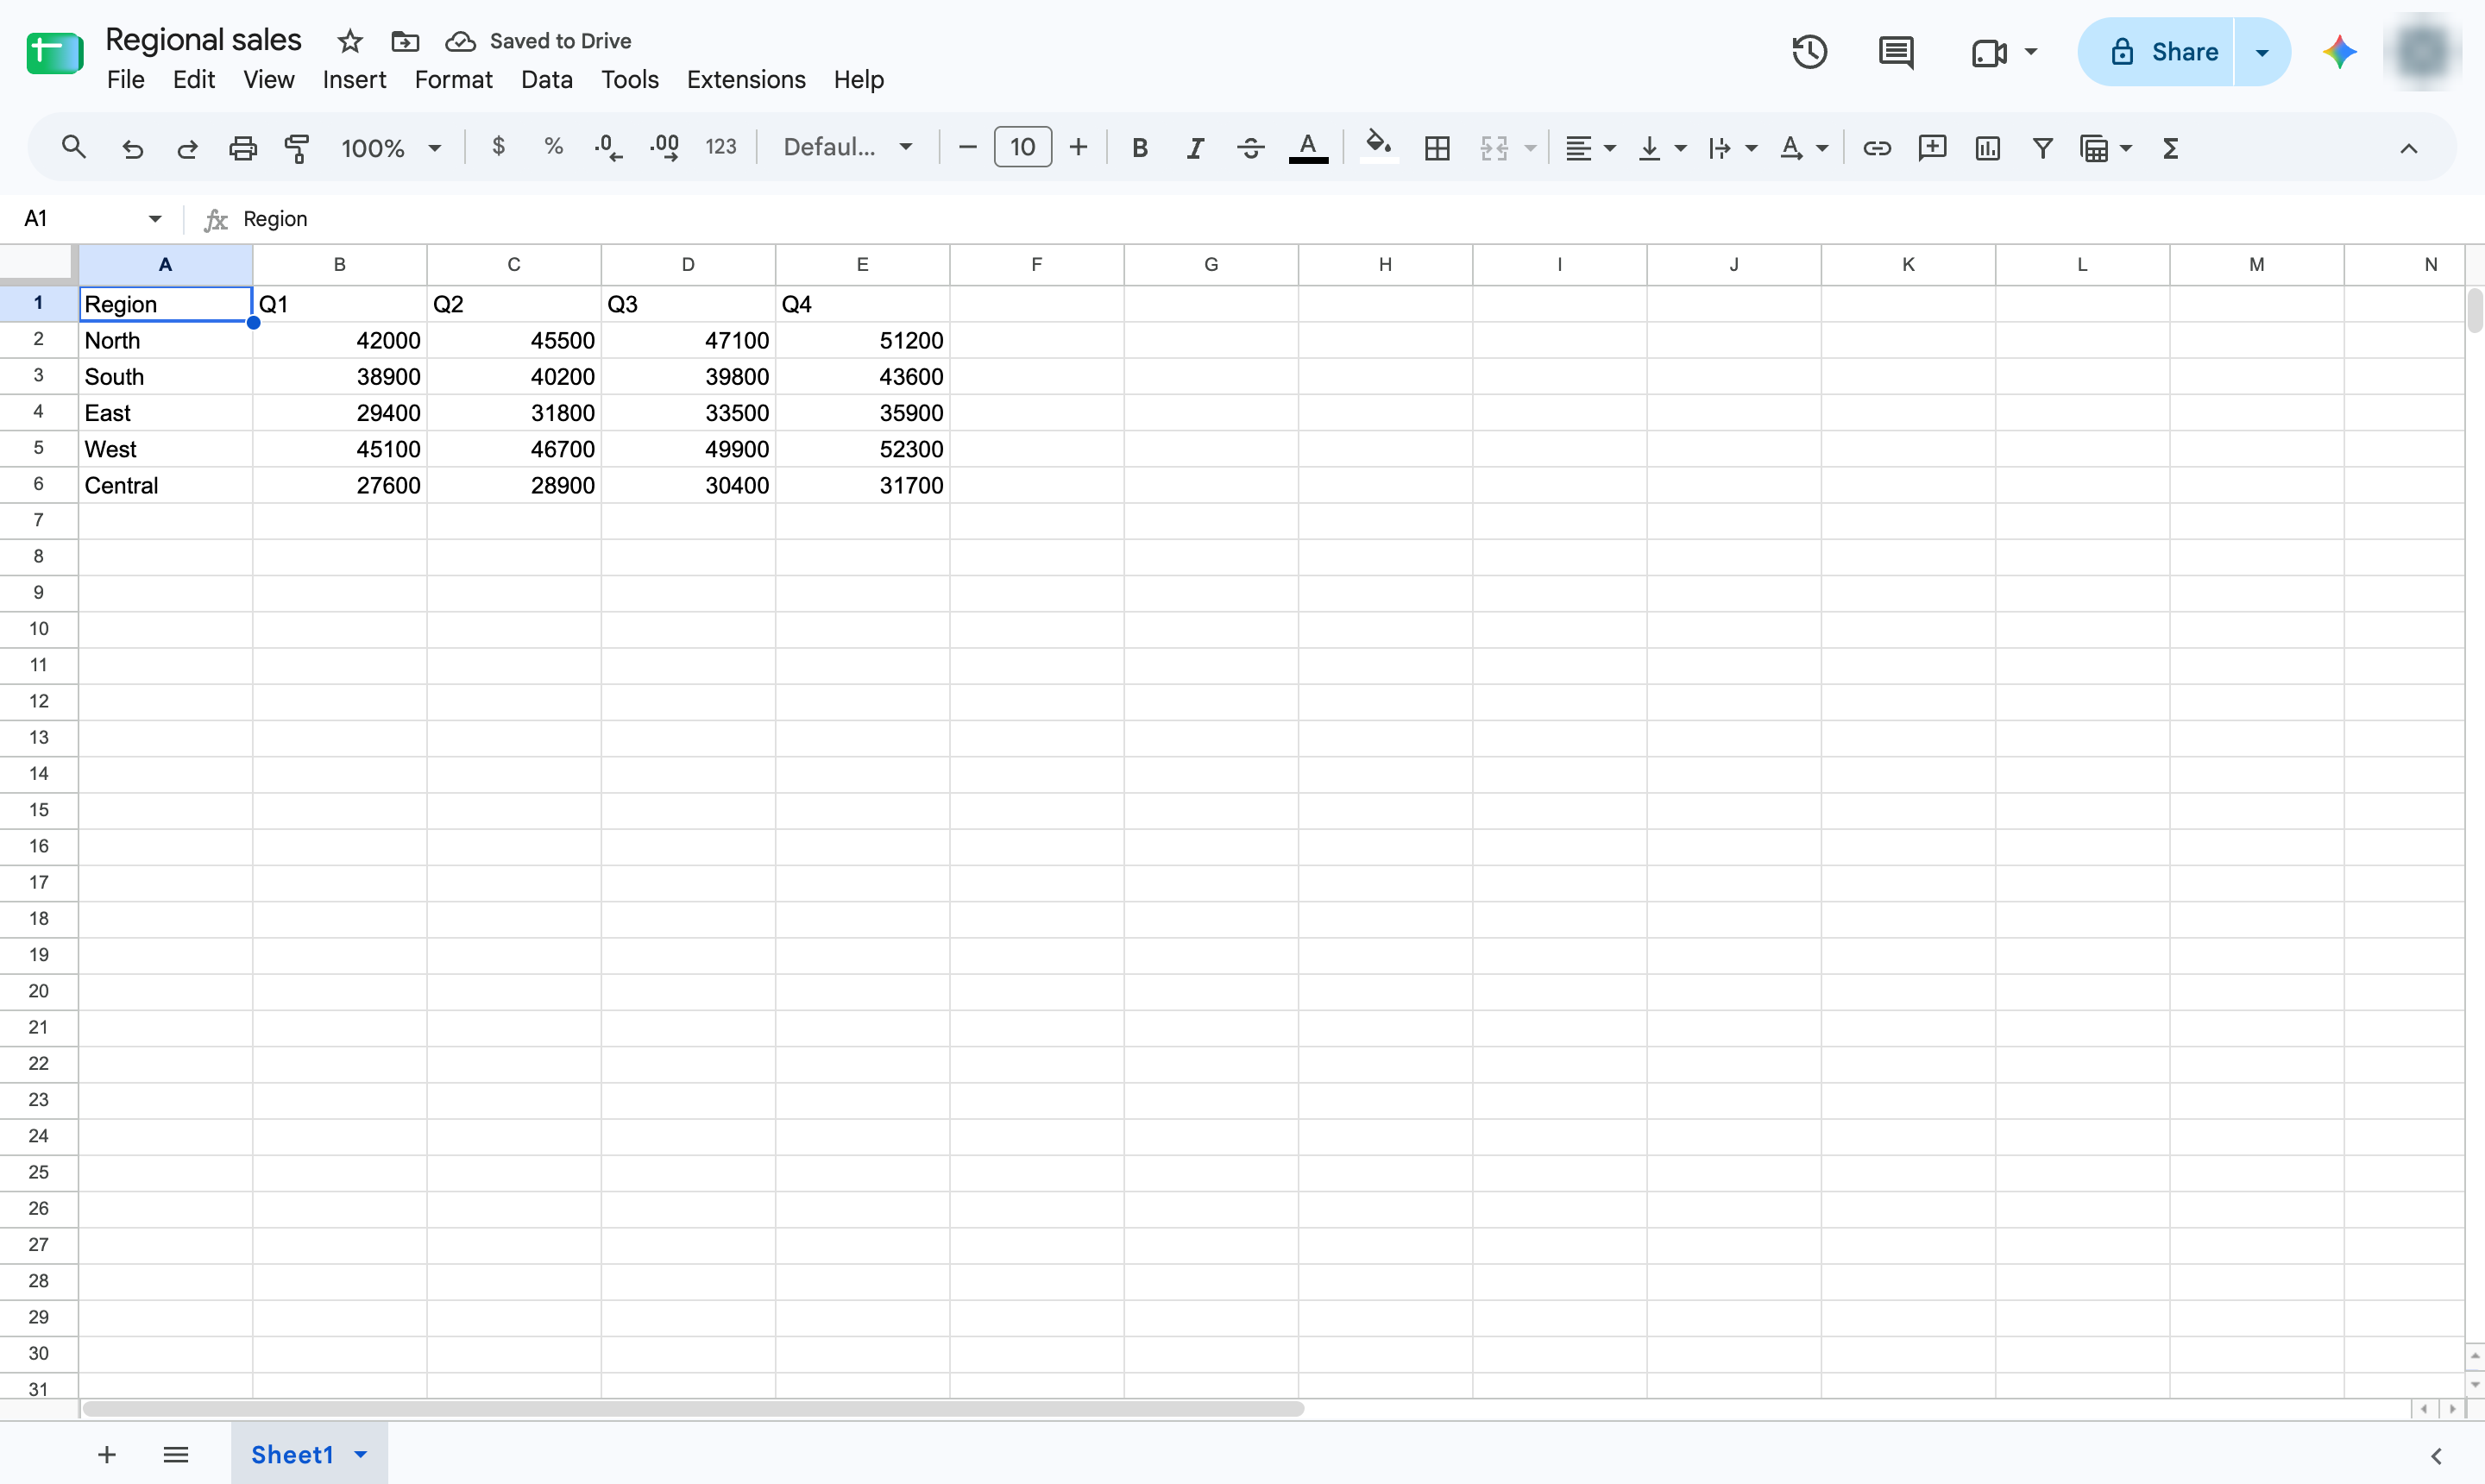
Task: Hide the menus with collapse chevron
Action: pyautogui.click(x=2409, y=148)
